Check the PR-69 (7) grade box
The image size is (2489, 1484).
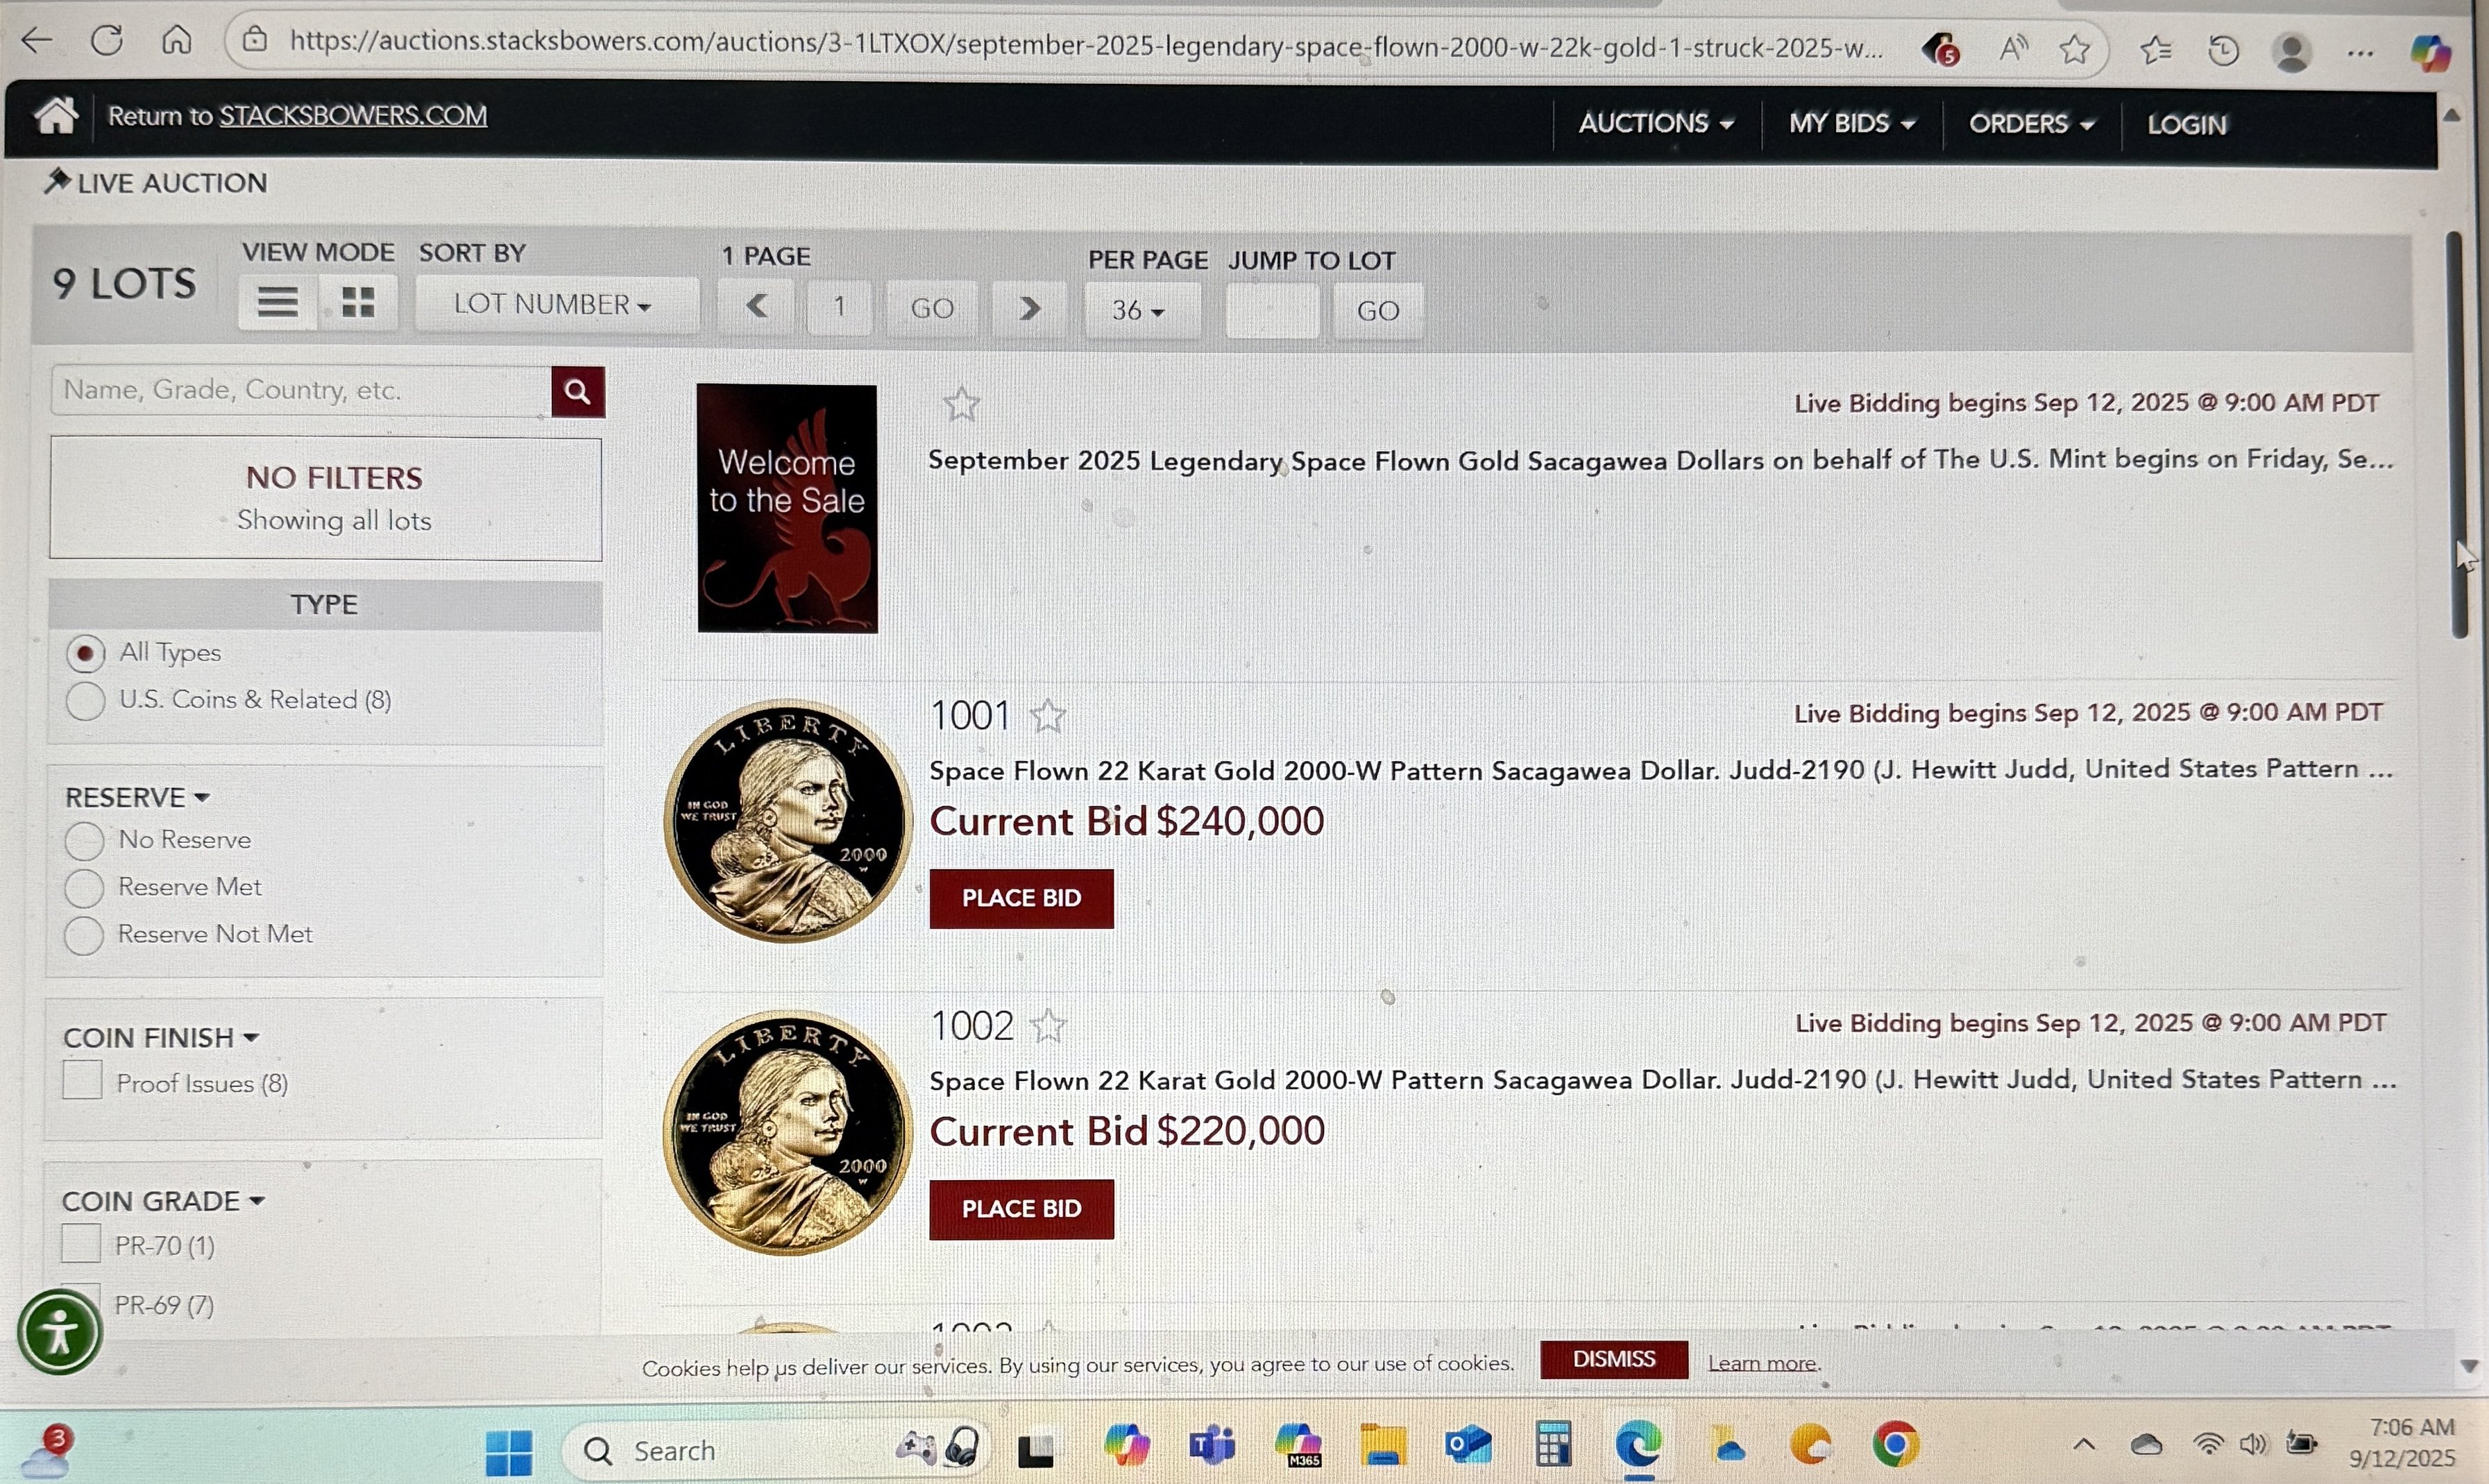pos(81,1302)
